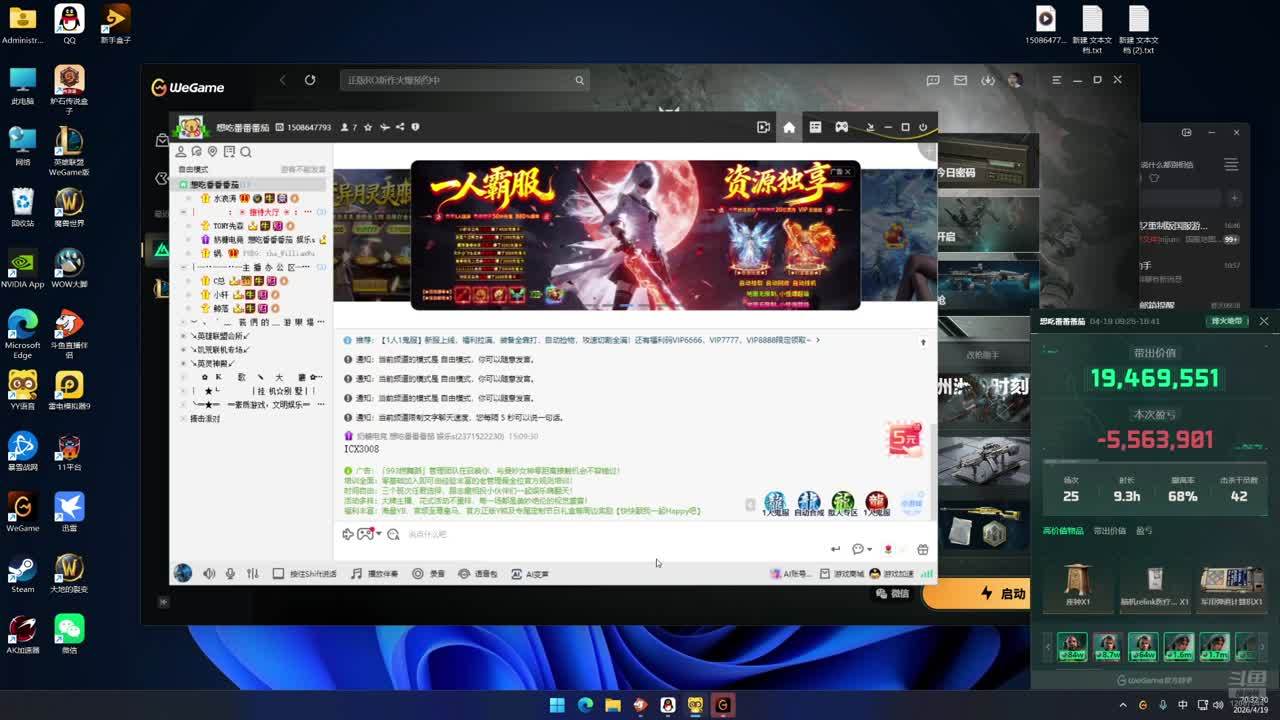Screen dimensions: 1280x720
Task: Click the home icon in YY header
Action: [789, 127]
